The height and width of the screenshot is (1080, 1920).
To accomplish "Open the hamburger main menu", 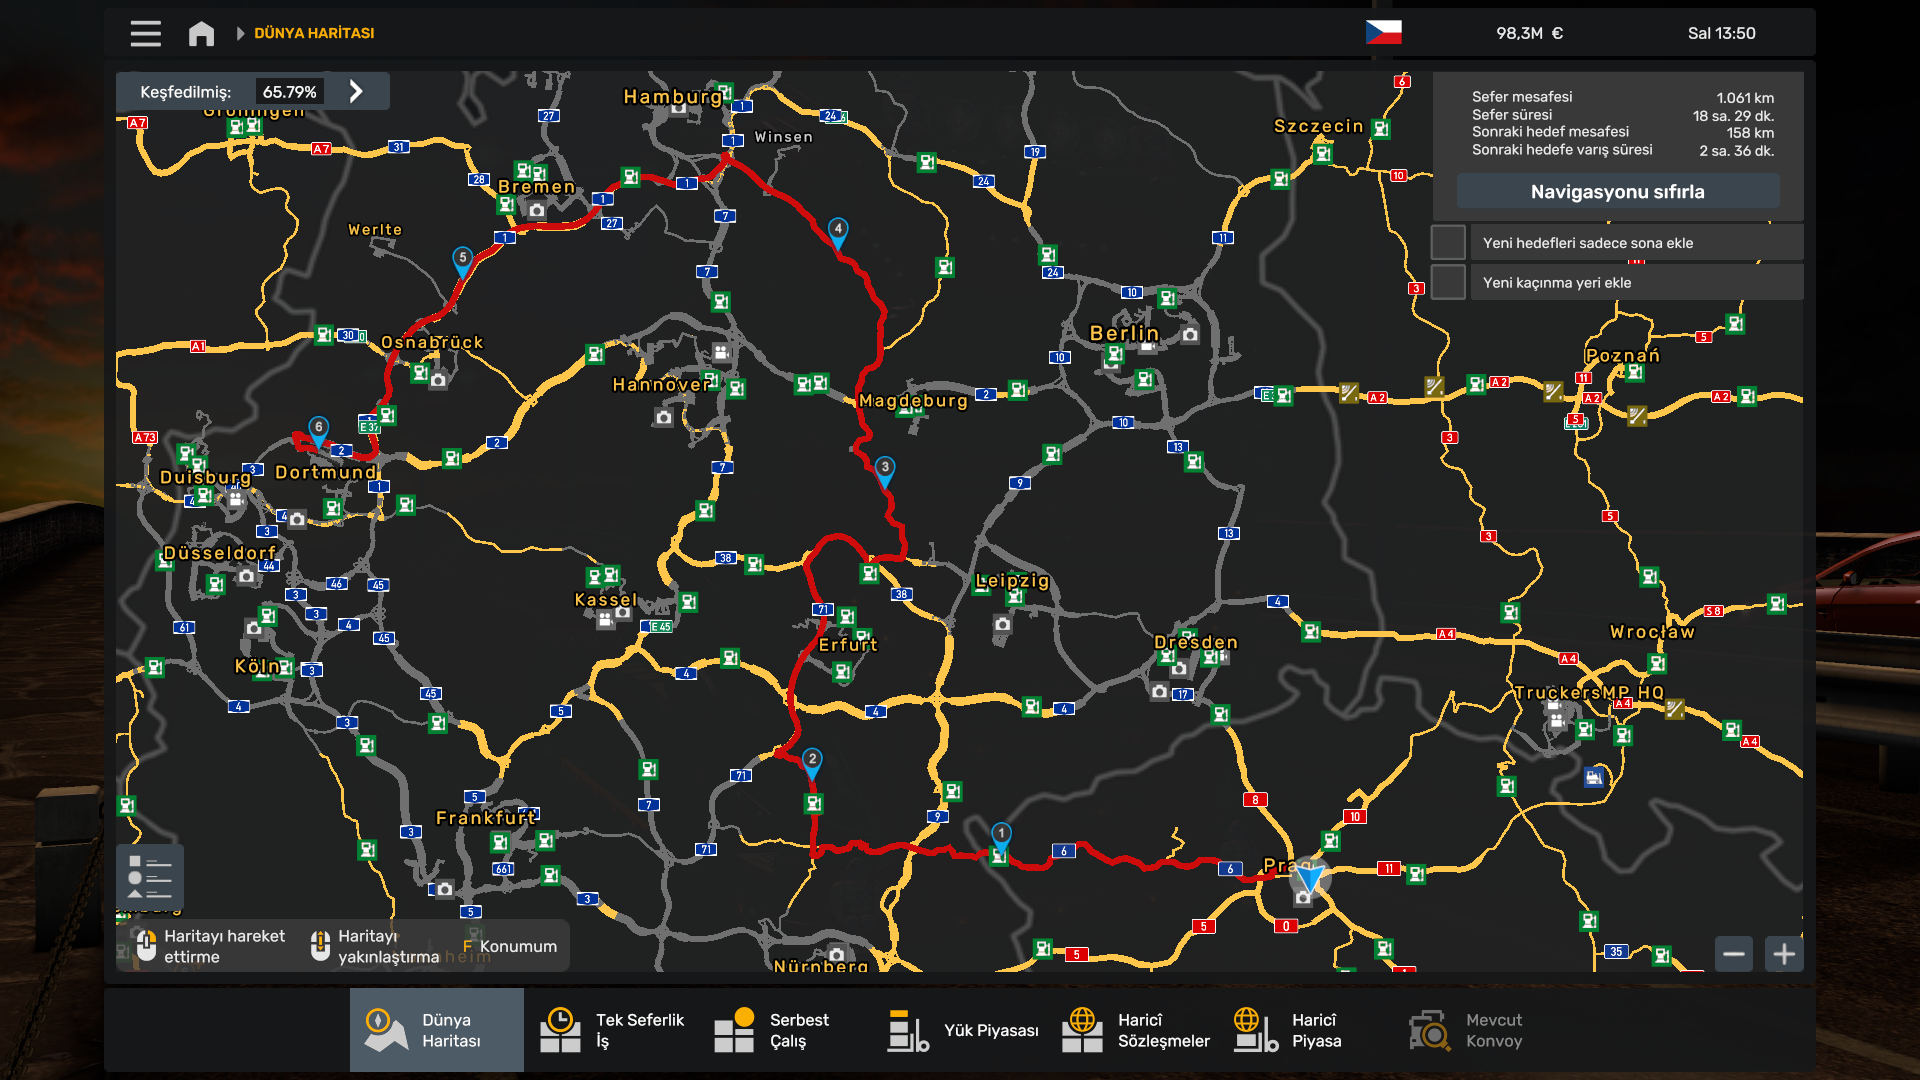I will coord(145,33).
